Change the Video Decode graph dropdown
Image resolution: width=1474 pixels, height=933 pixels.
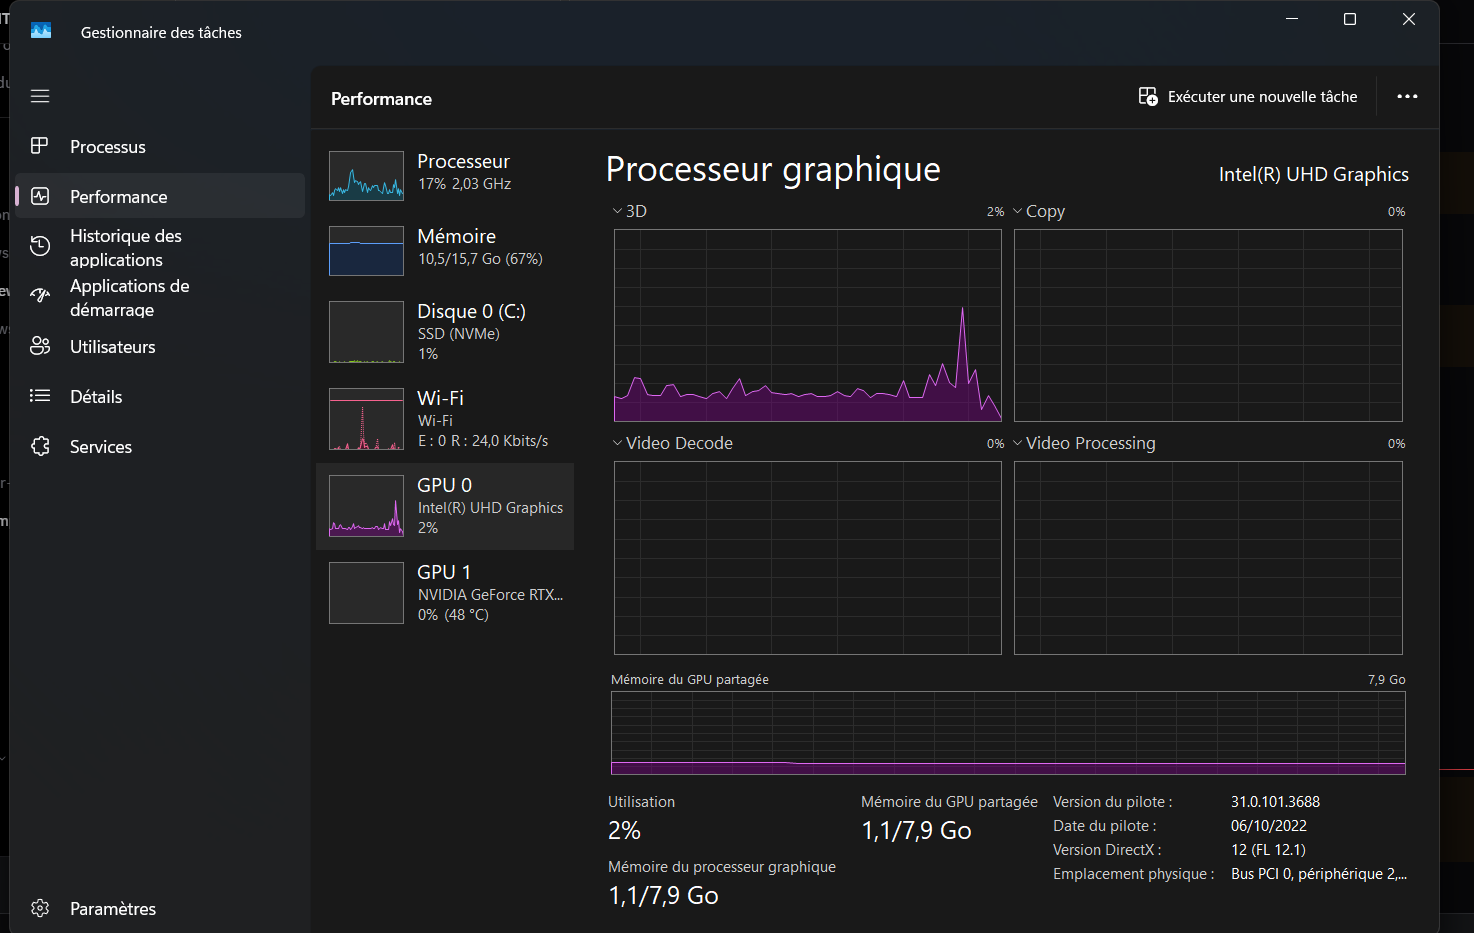pyautogui.click(x=673, y=443)
